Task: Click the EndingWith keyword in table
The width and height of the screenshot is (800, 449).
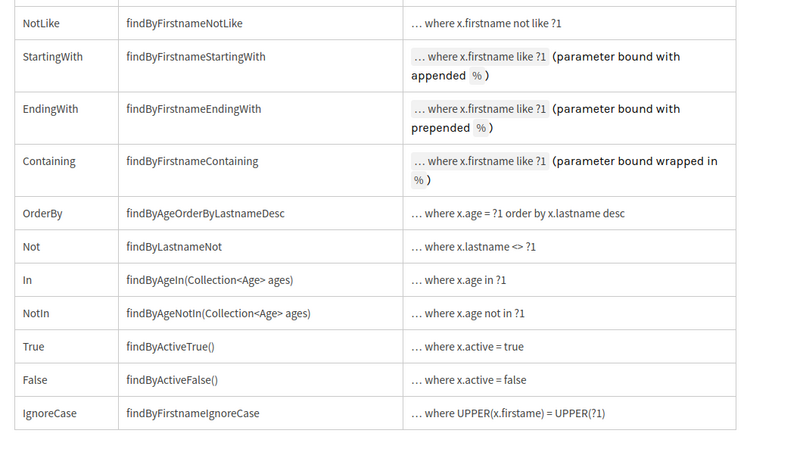Action: (x=50, y=109)
